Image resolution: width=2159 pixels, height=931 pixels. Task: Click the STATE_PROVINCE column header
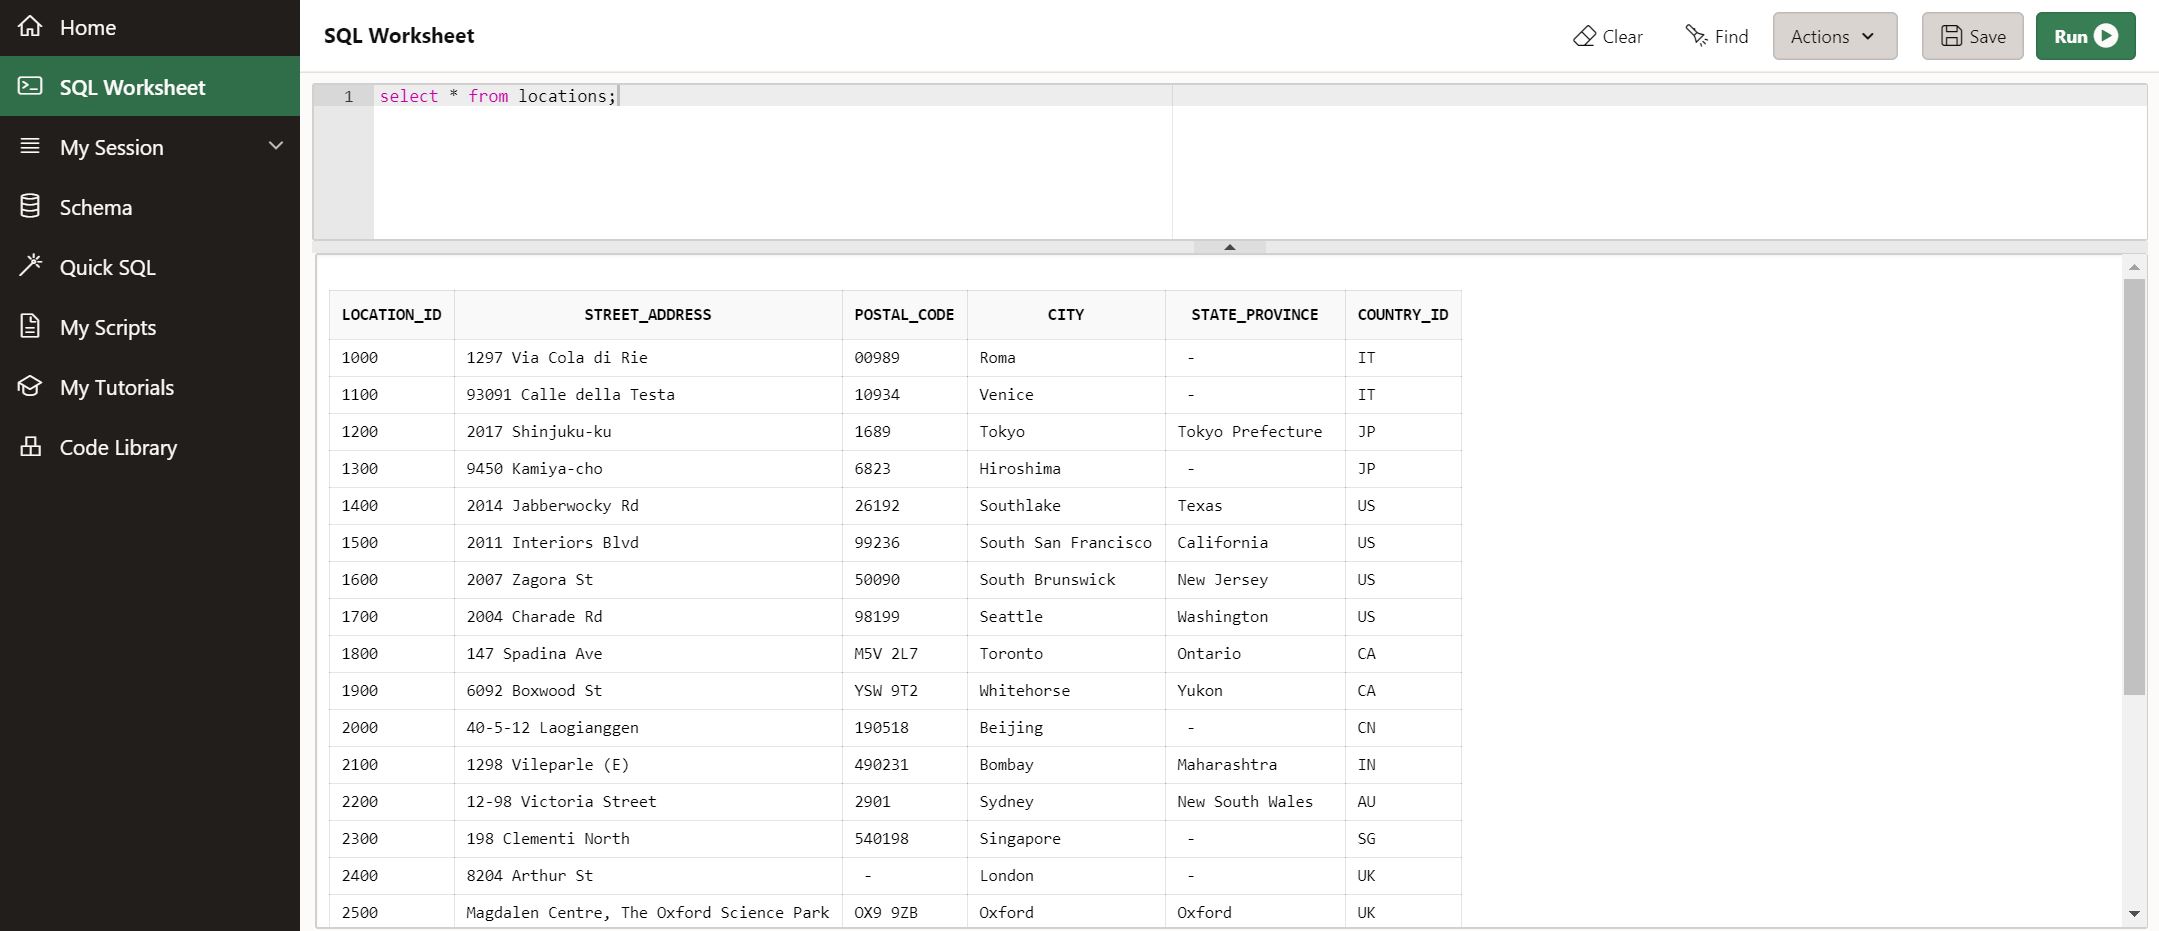tap(1255, 315)
